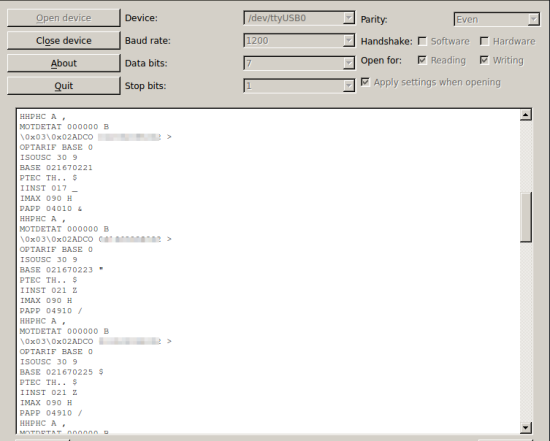The image size is (550, 441).
Task: Click the line BASE 021670223
Action: (61, 270)
